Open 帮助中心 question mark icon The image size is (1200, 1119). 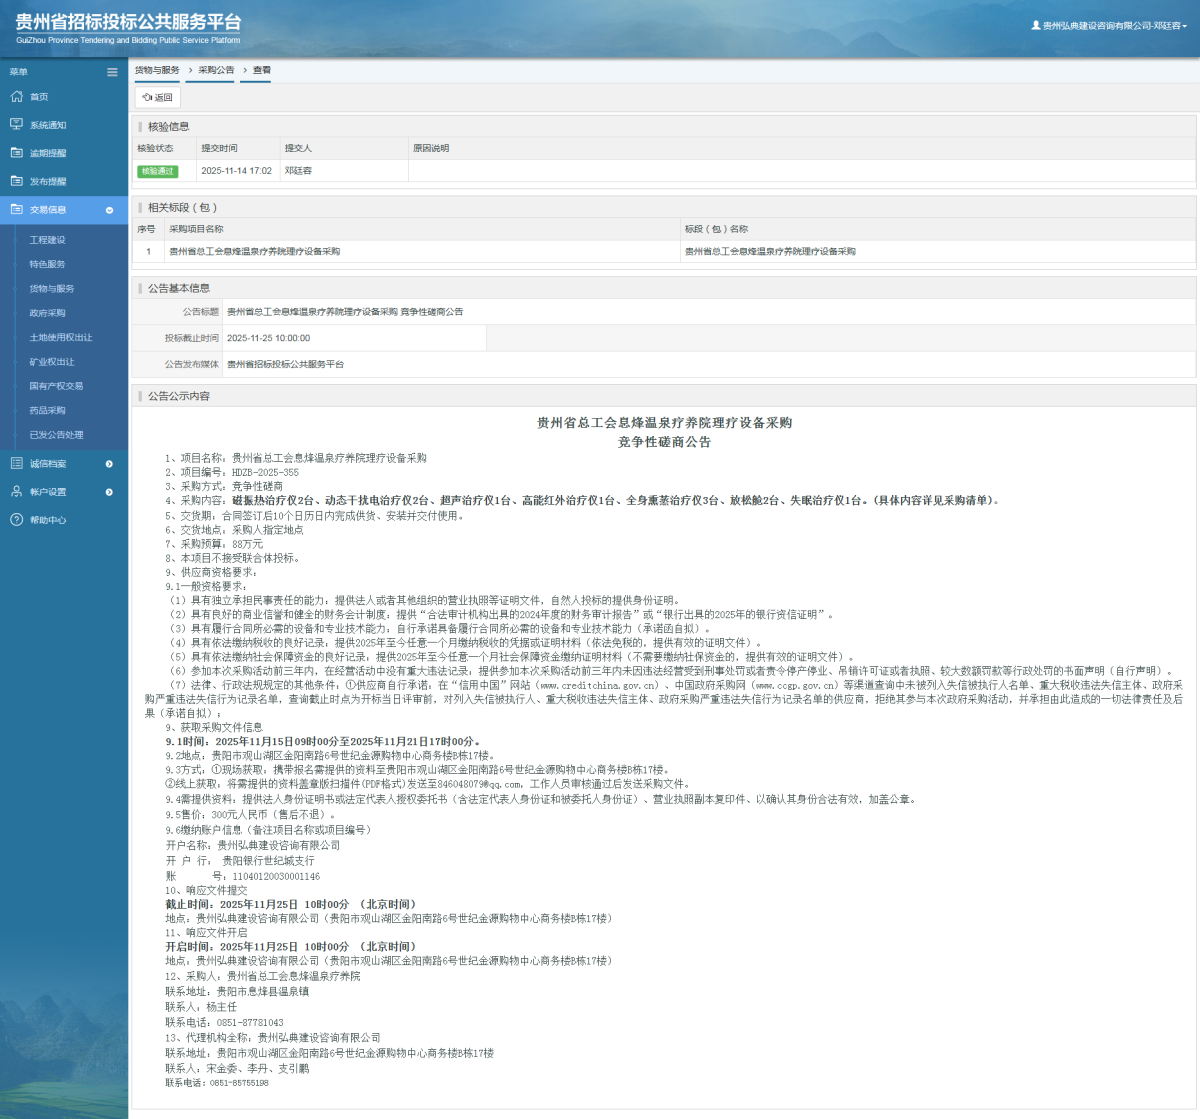[x=16, y=520]
